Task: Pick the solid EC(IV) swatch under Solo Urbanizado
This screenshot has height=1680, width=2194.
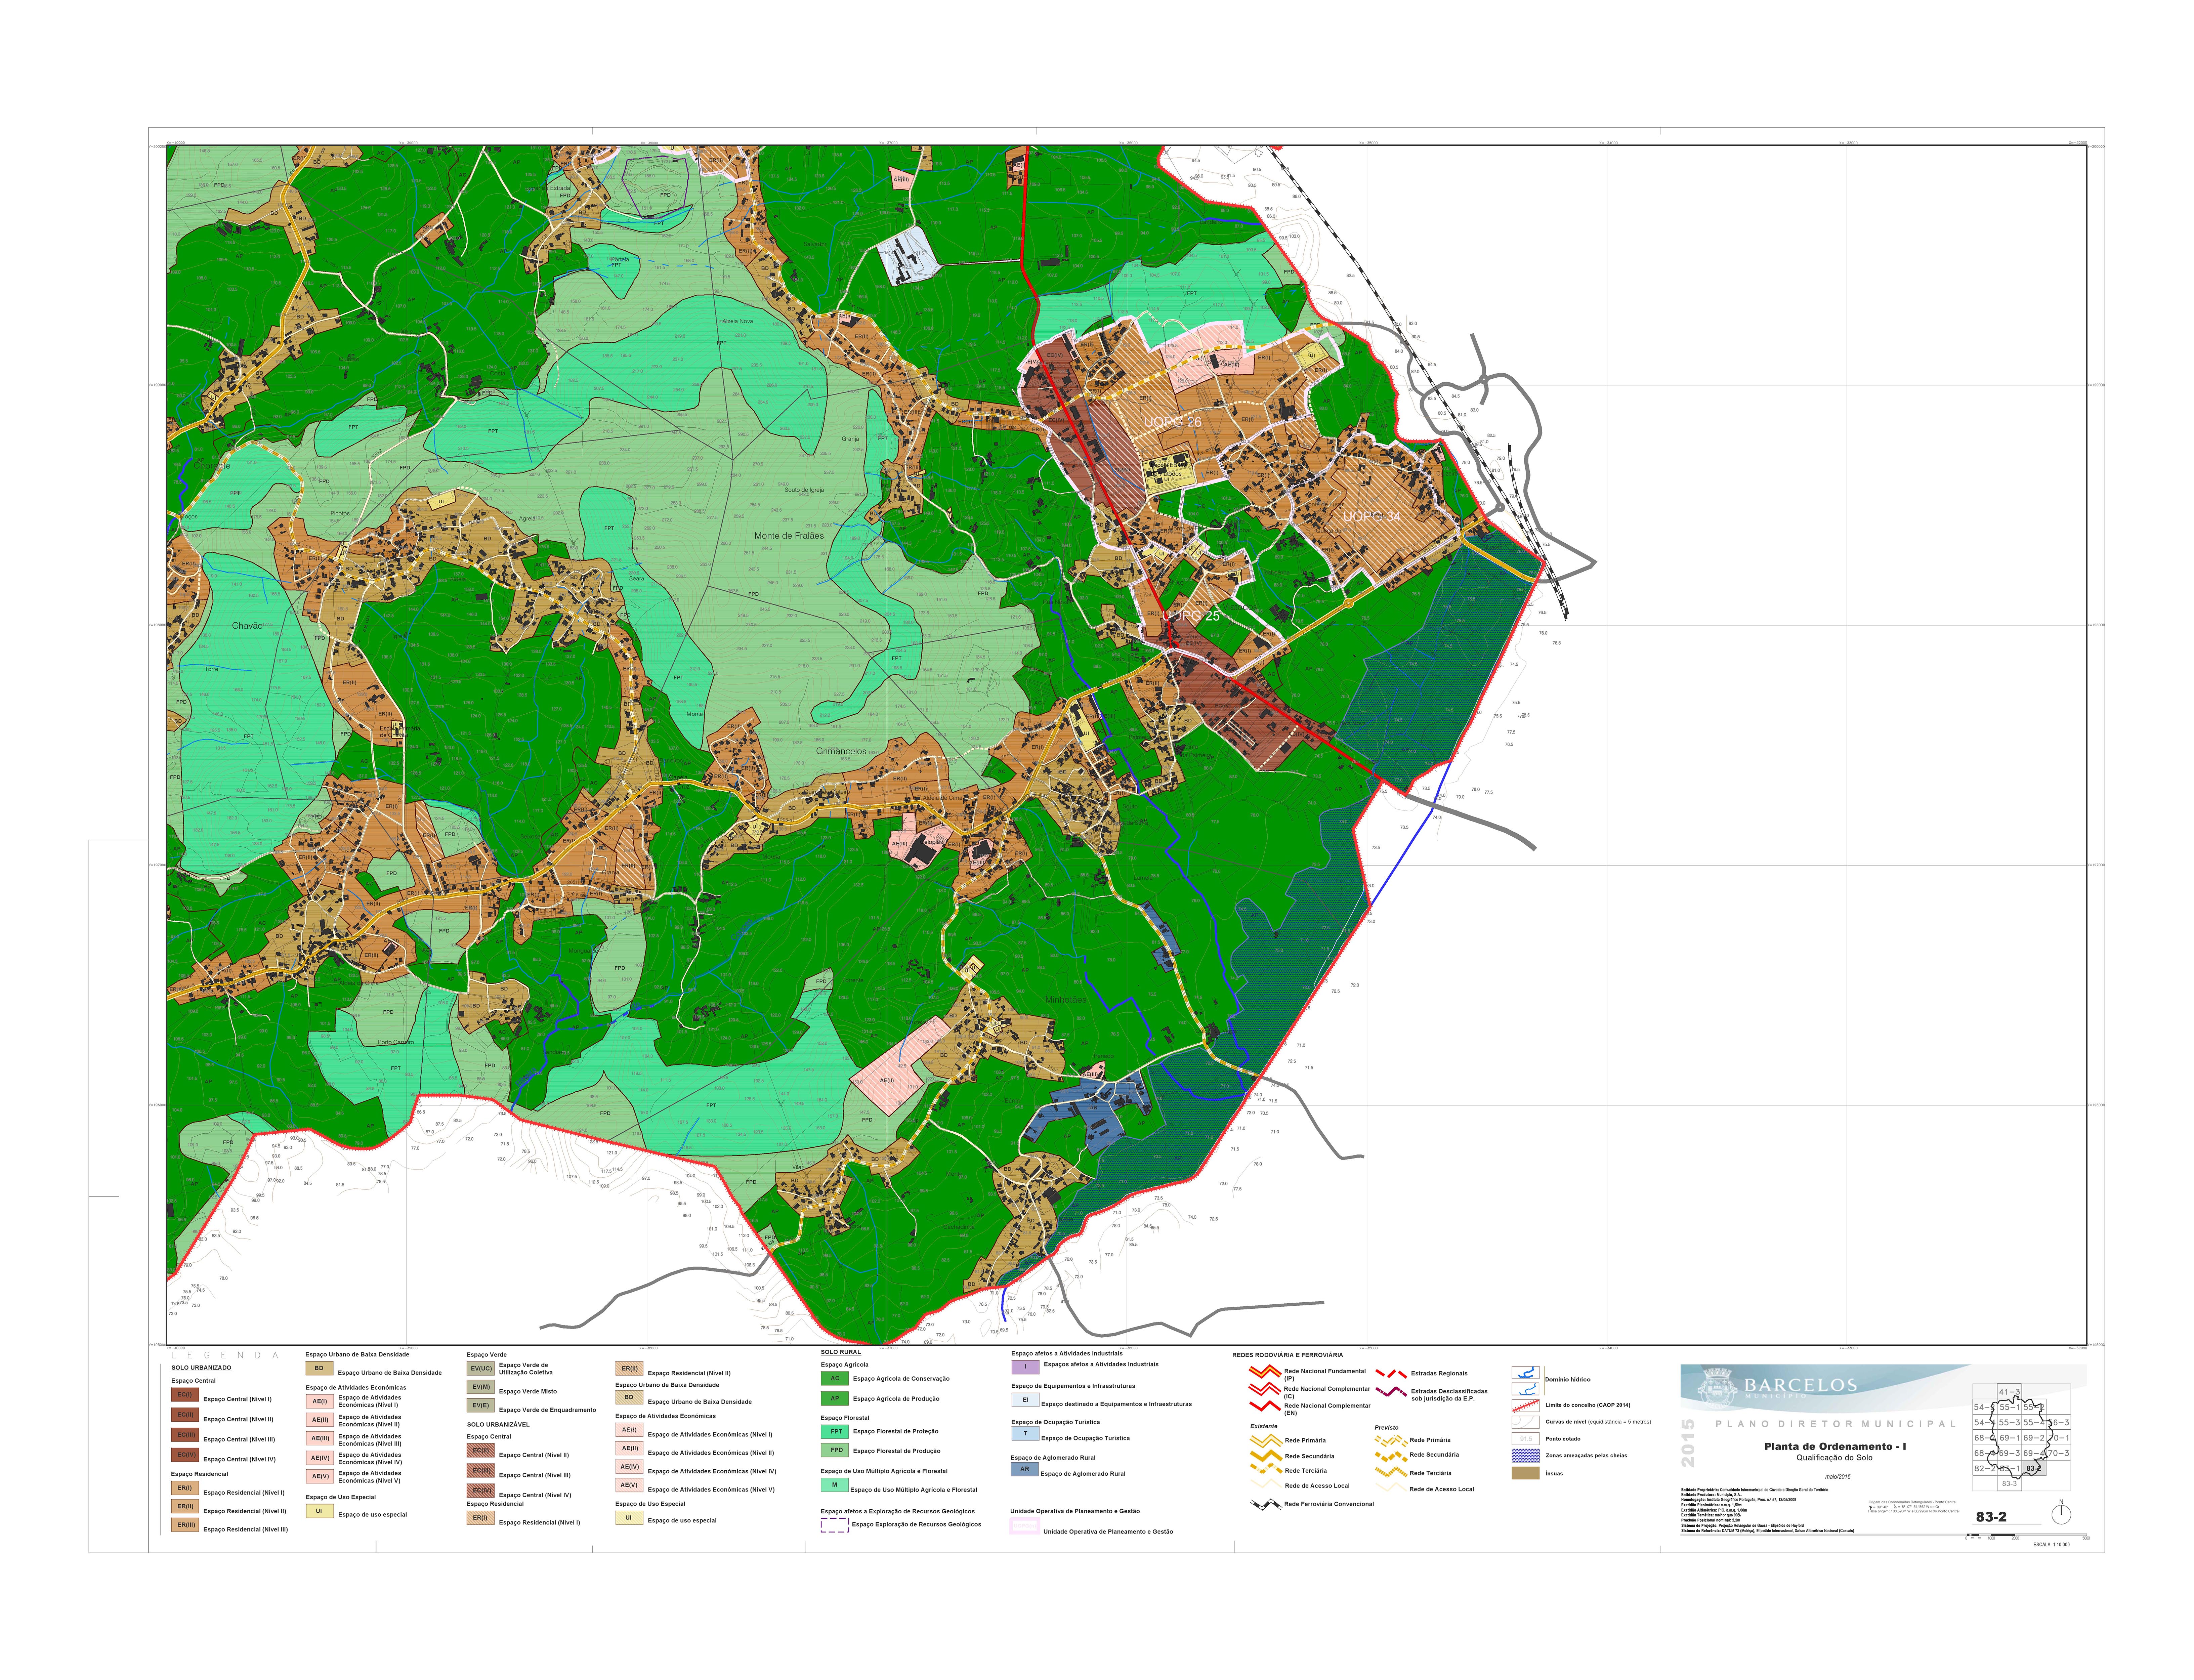Action: [185, 1455]
